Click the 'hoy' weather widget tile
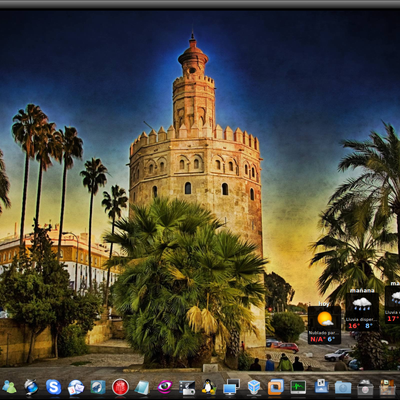The image size is (400, 400). 324,325
